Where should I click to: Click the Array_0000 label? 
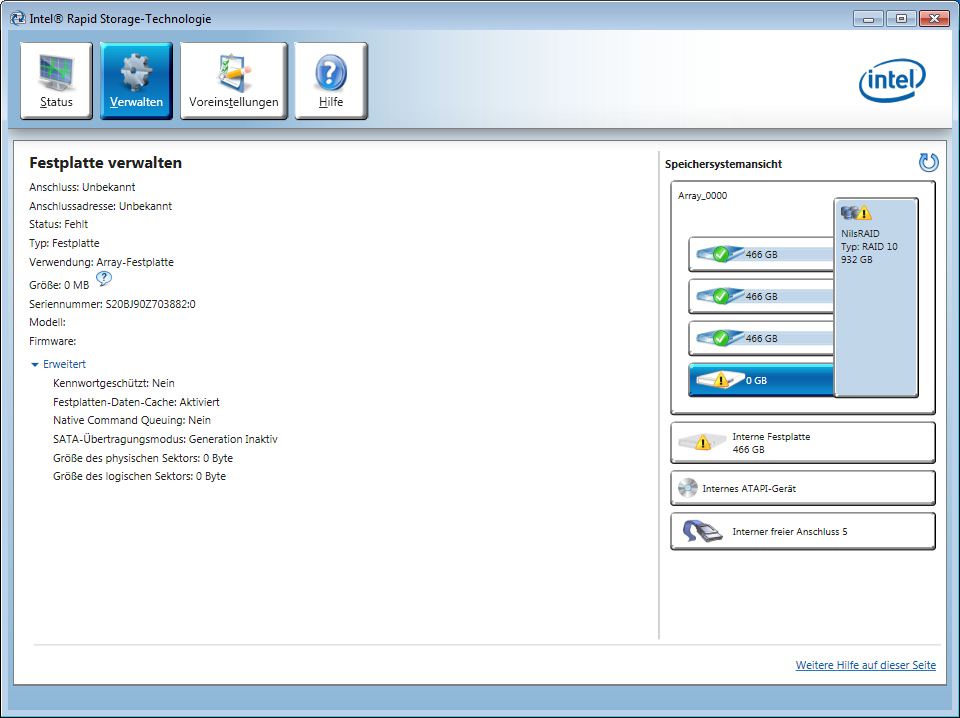tap(702, 196)
